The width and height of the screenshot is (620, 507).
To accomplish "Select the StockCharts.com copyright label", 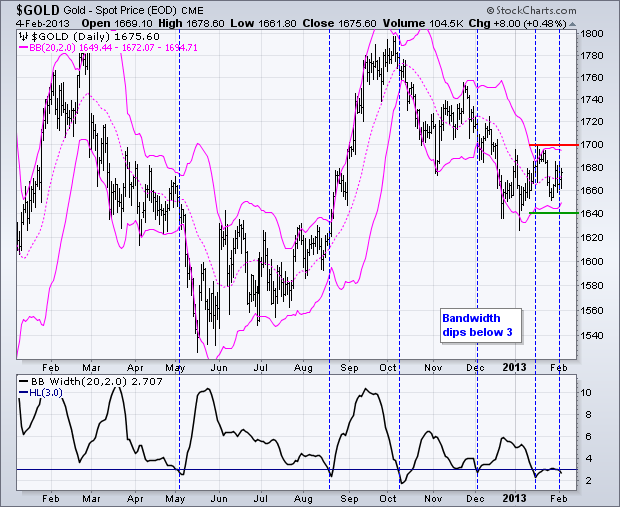I will [531, 10].
